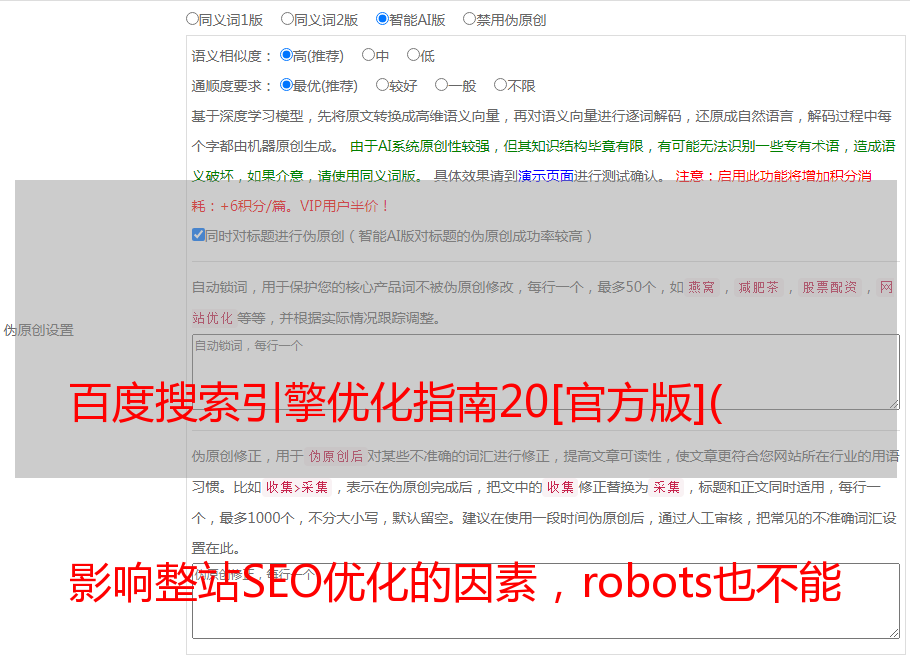Choose the 同义词2版 radio option
The image size is (911, 658).
(287, 19)
